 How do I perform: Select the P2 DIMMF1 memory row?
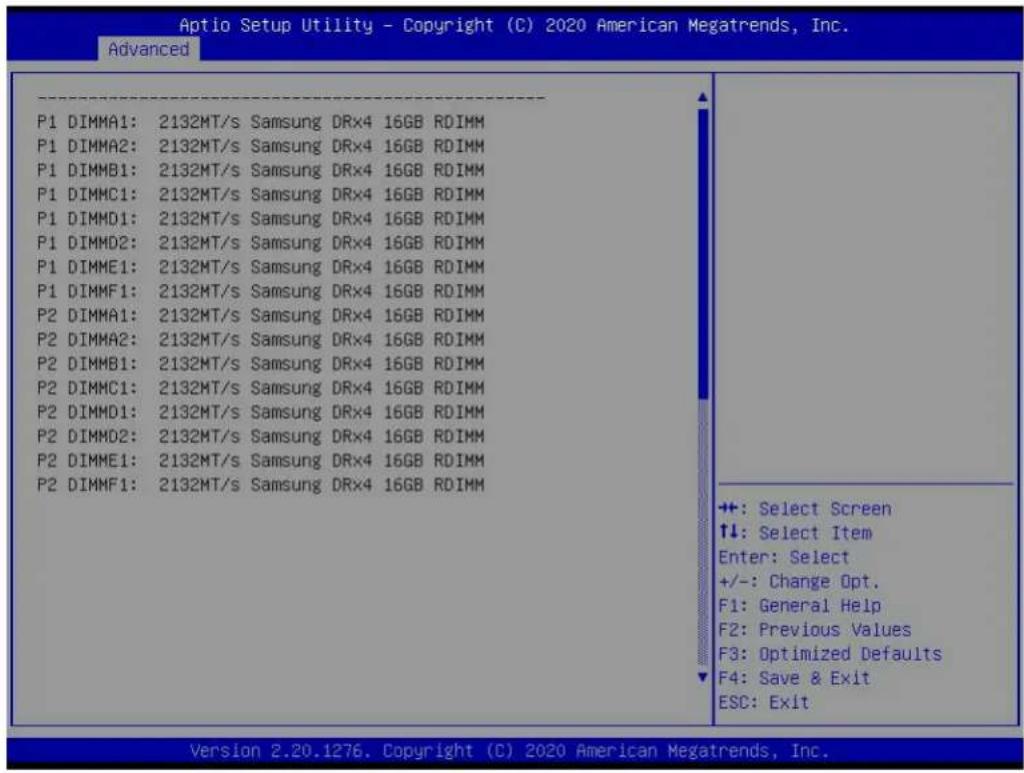pyautogui.click(x=261, y=484)
